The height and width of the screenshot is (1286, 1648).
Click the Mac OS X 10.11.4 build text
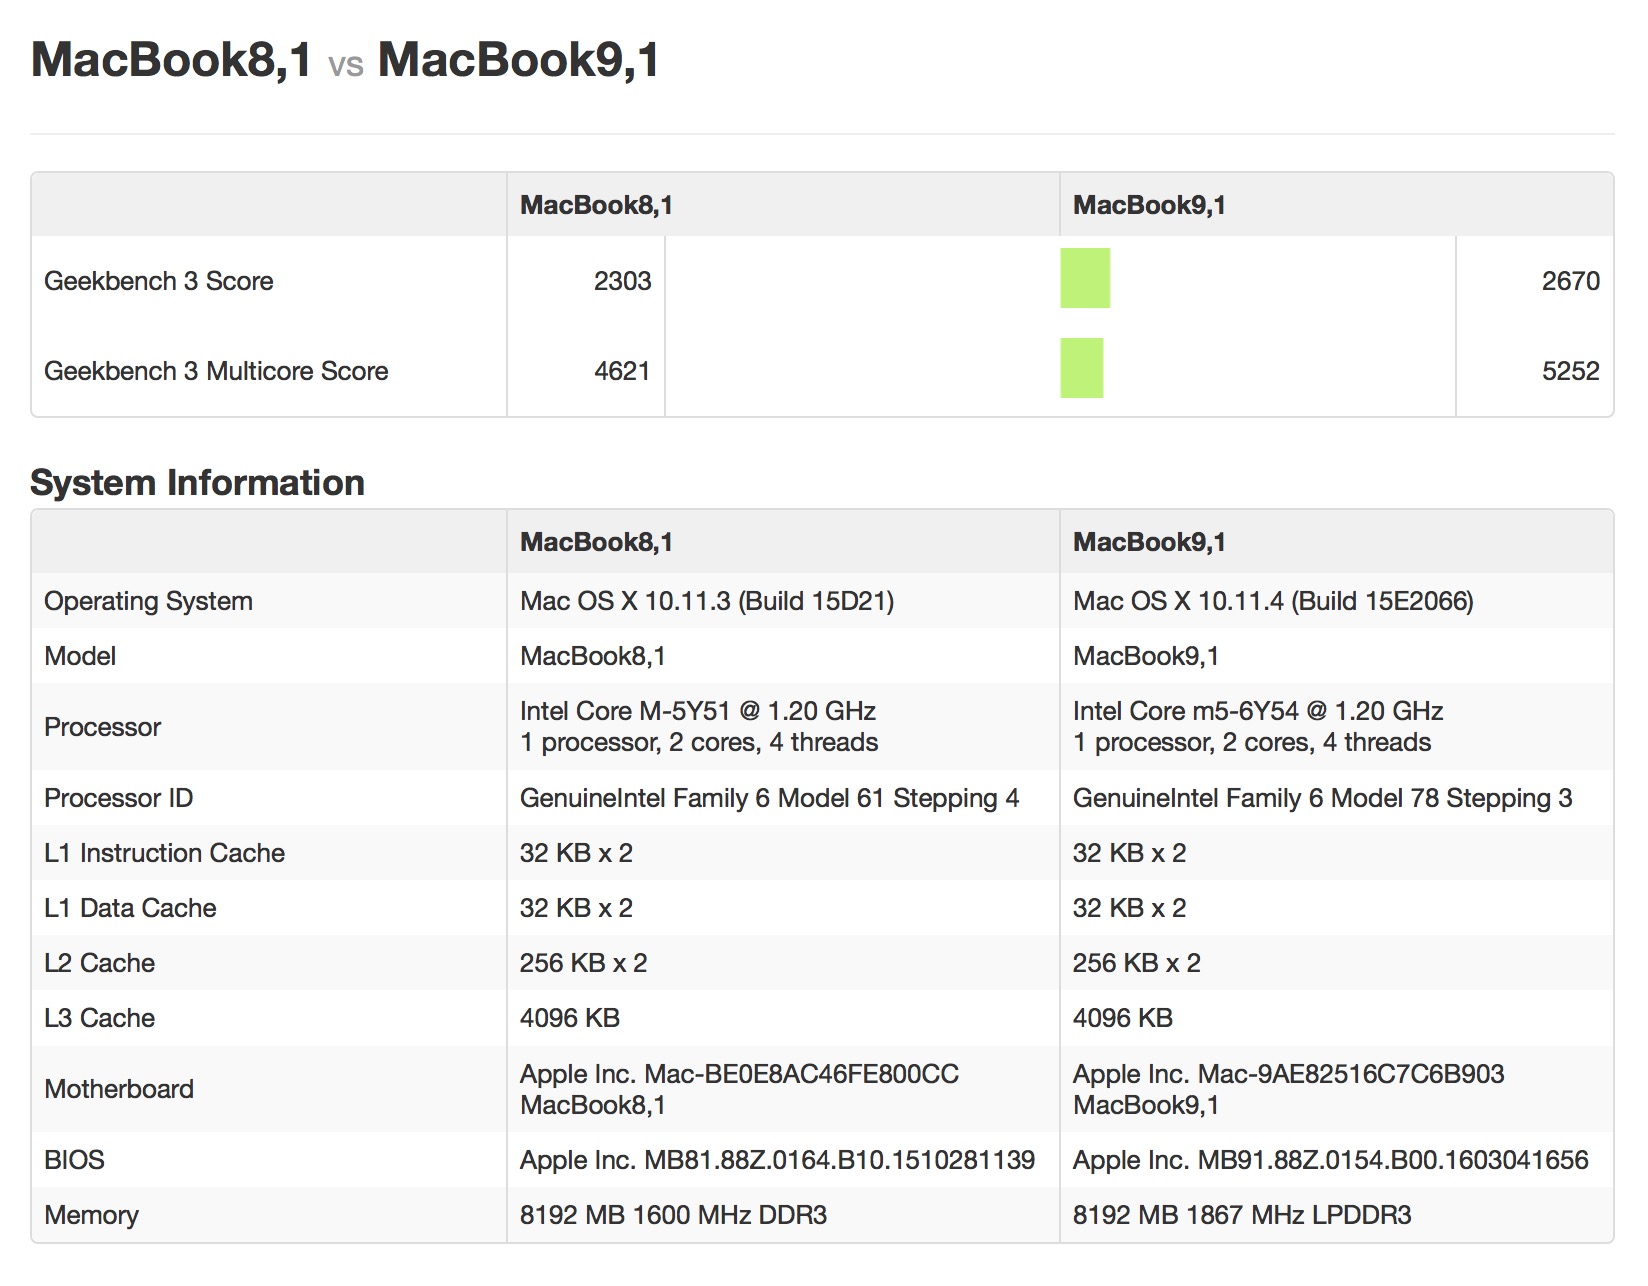point(1272,601)
